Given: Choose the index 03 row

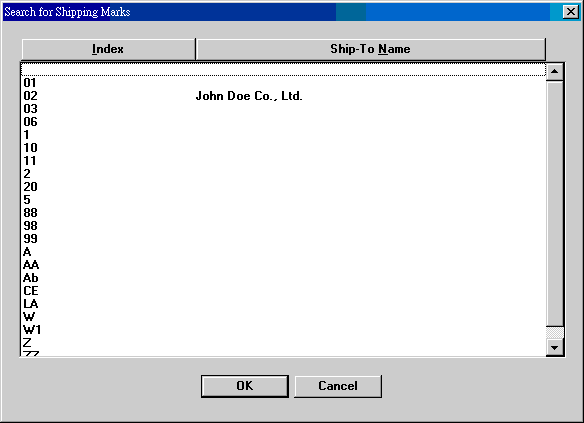Looking at the screenshot, I should [x=283, y=109].
